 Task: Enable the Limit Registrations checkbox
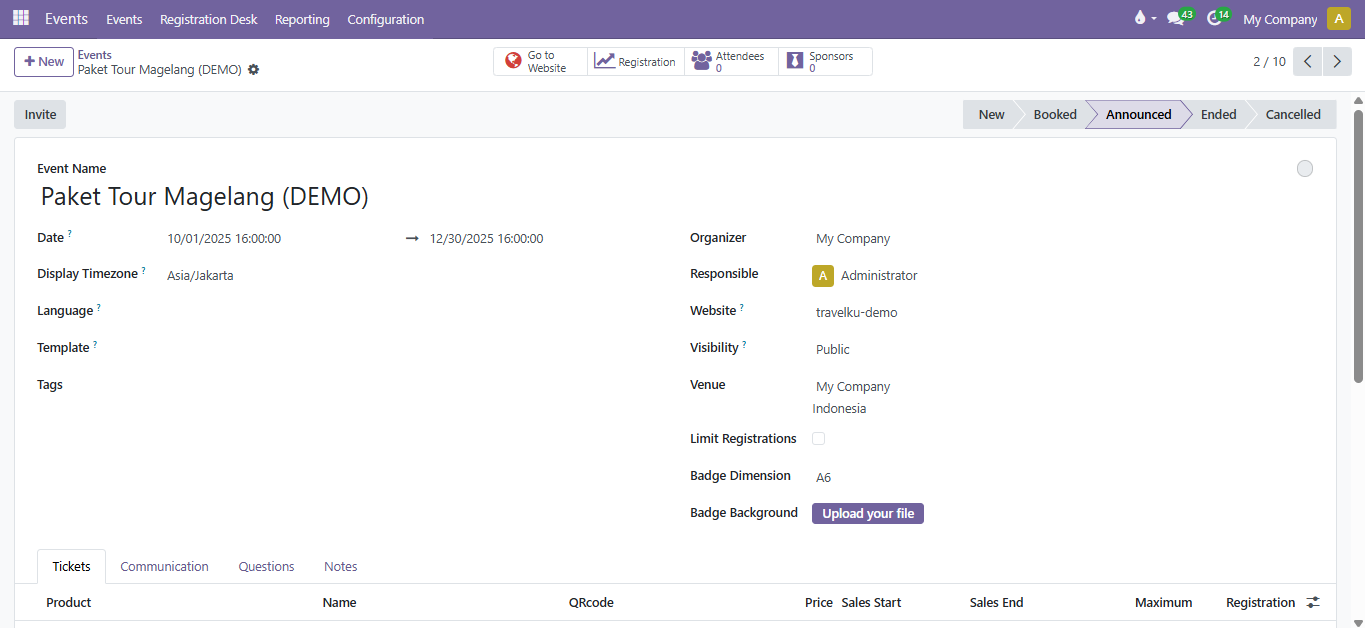[x=819, y=439]
